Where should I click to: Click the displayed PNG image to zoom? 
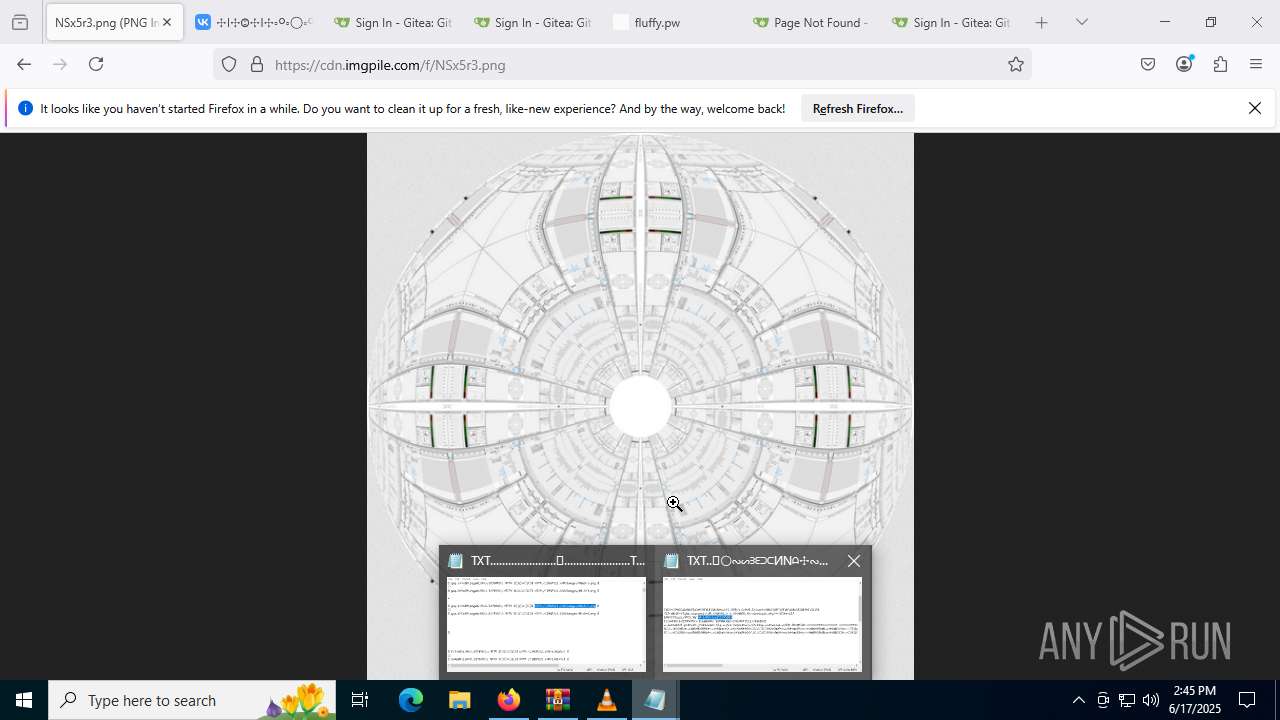[x=640, y=406]
